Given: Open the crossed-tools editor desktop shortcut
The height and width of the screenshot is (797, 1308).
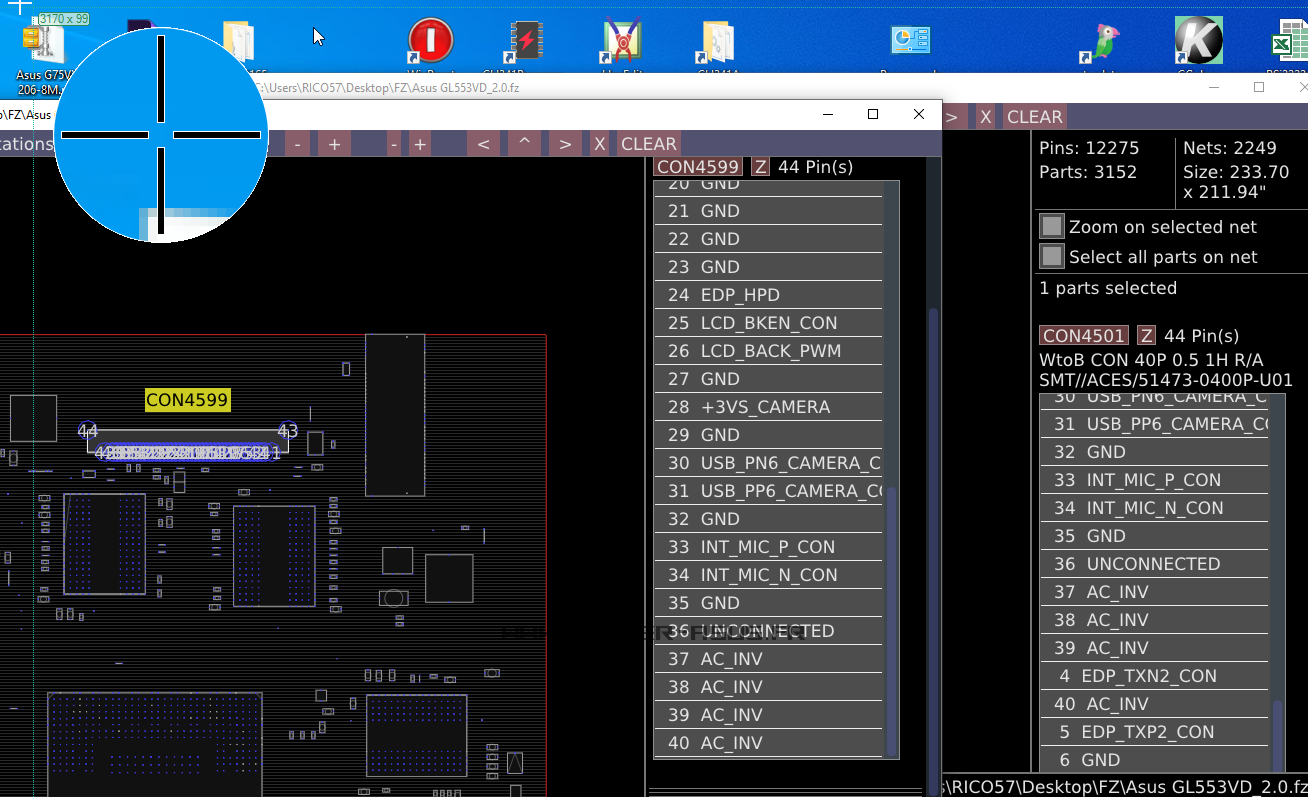Looking at the screenshot, I should [x=622, y=42].
